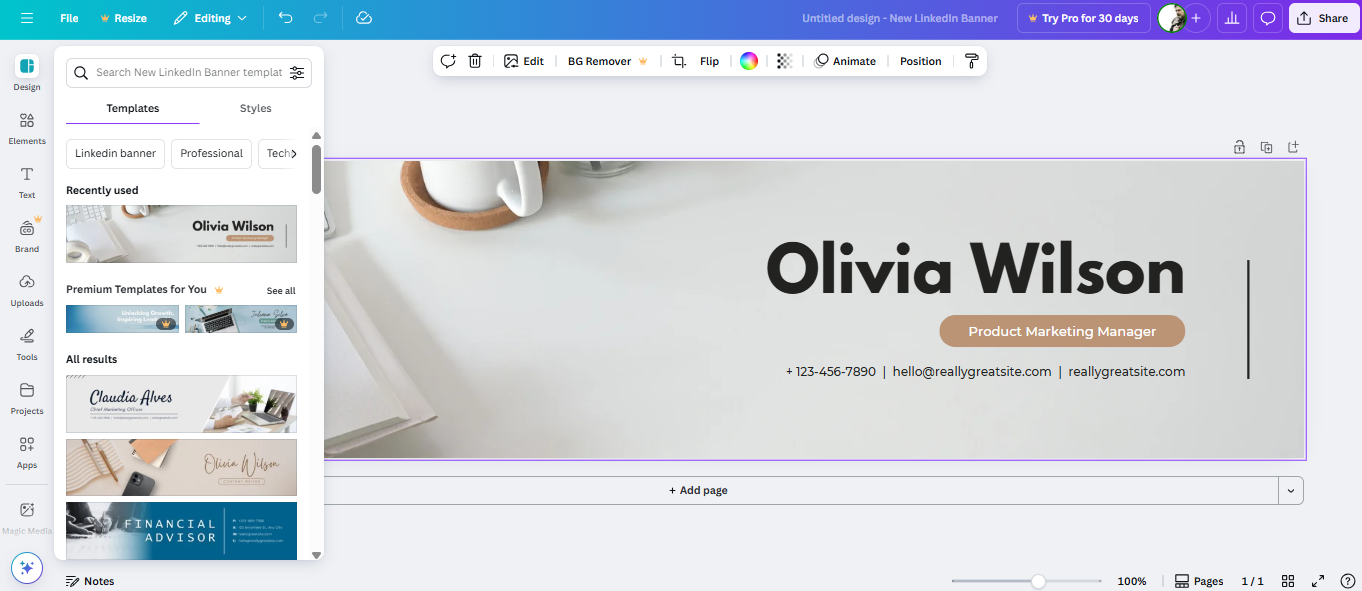The width and height of the screenshot is (1362, 591).
Task: Click Try Pro for 30 days
Action: [x=1083, y=17]
